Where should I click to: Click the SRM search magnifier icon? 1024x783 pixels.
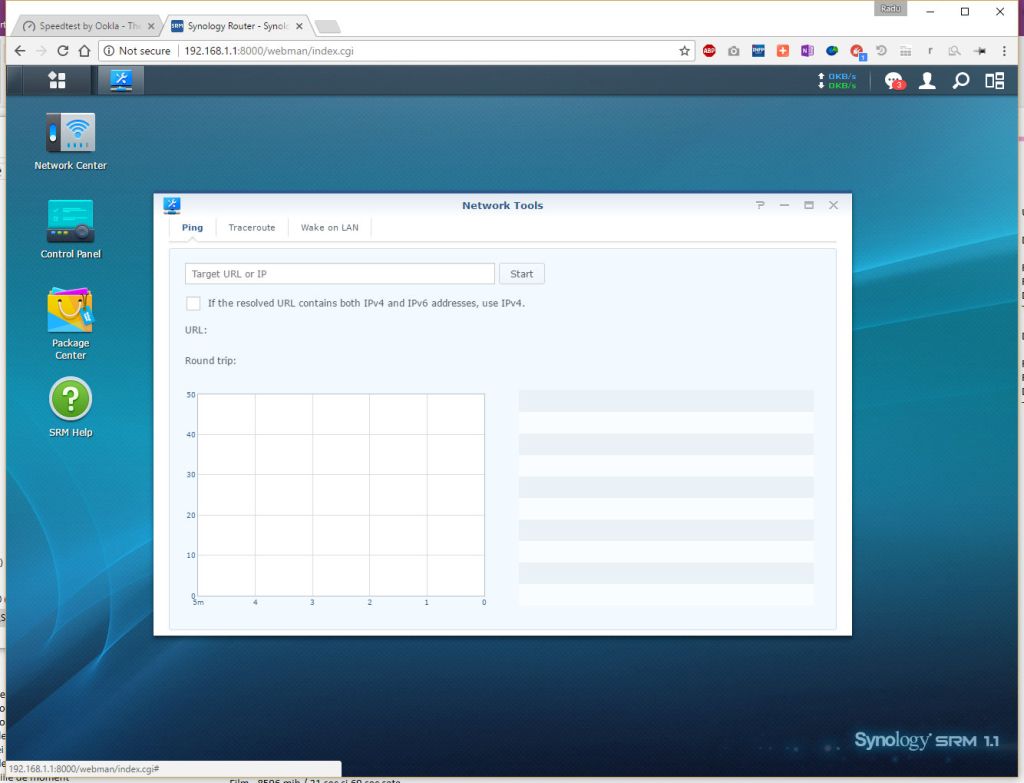pos(960,81)
